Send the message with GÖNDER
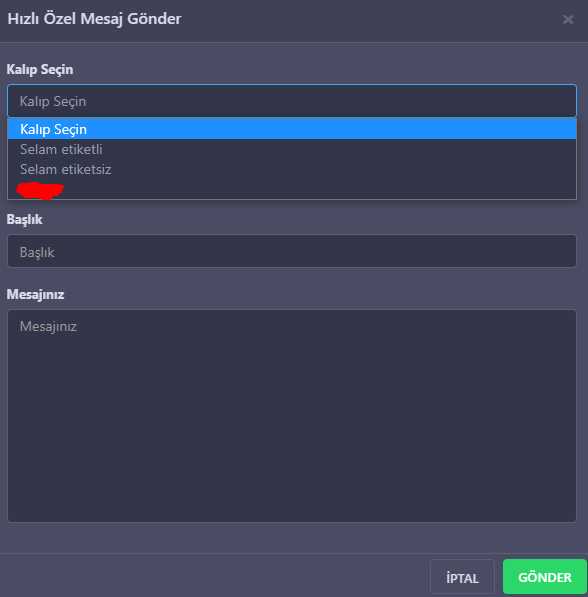The image size is (588, 597). (545, 577)
